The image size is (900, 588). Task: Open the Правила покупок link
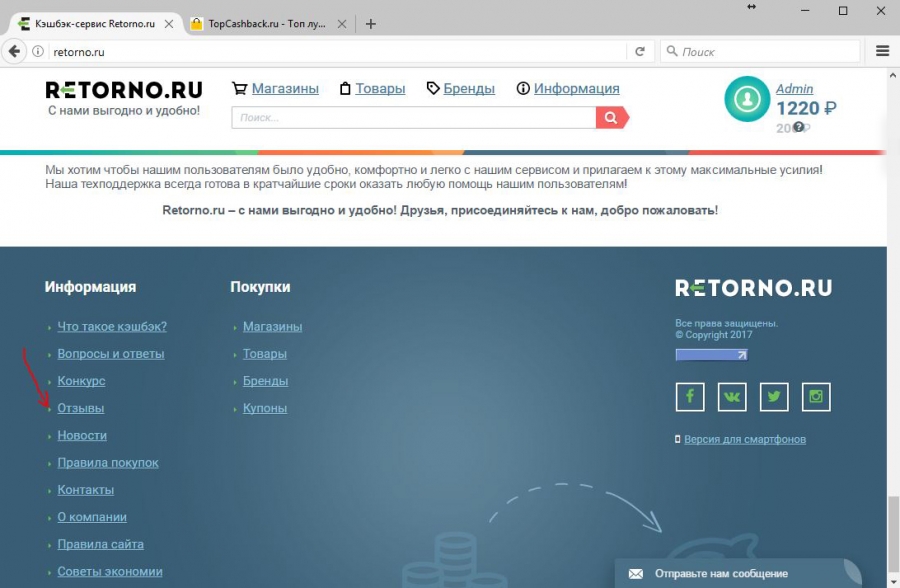pos(108,463)
